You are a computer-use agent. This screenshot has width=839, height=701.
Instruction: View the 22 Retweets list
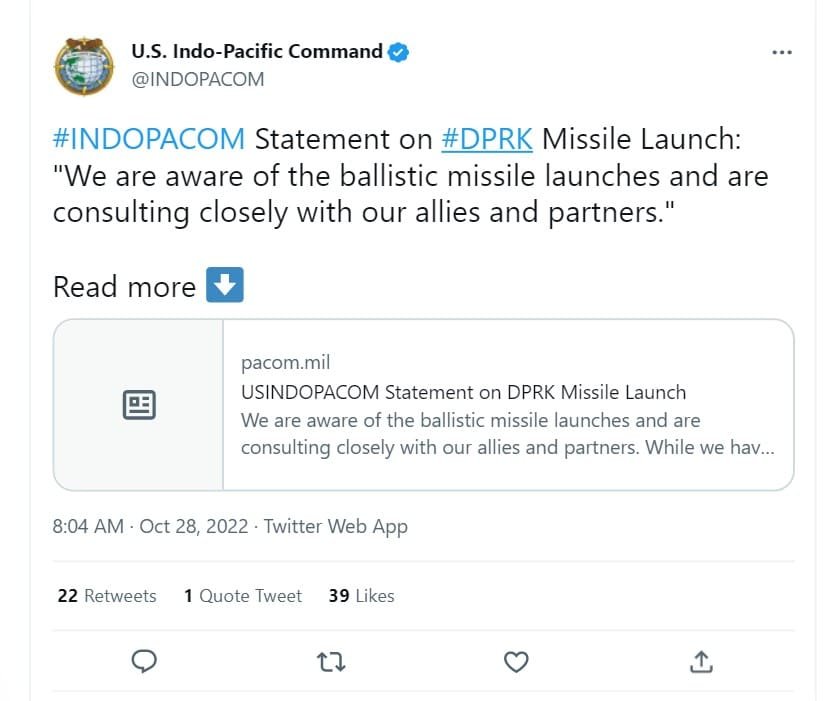pyautogui.click(x=105, y=595)
